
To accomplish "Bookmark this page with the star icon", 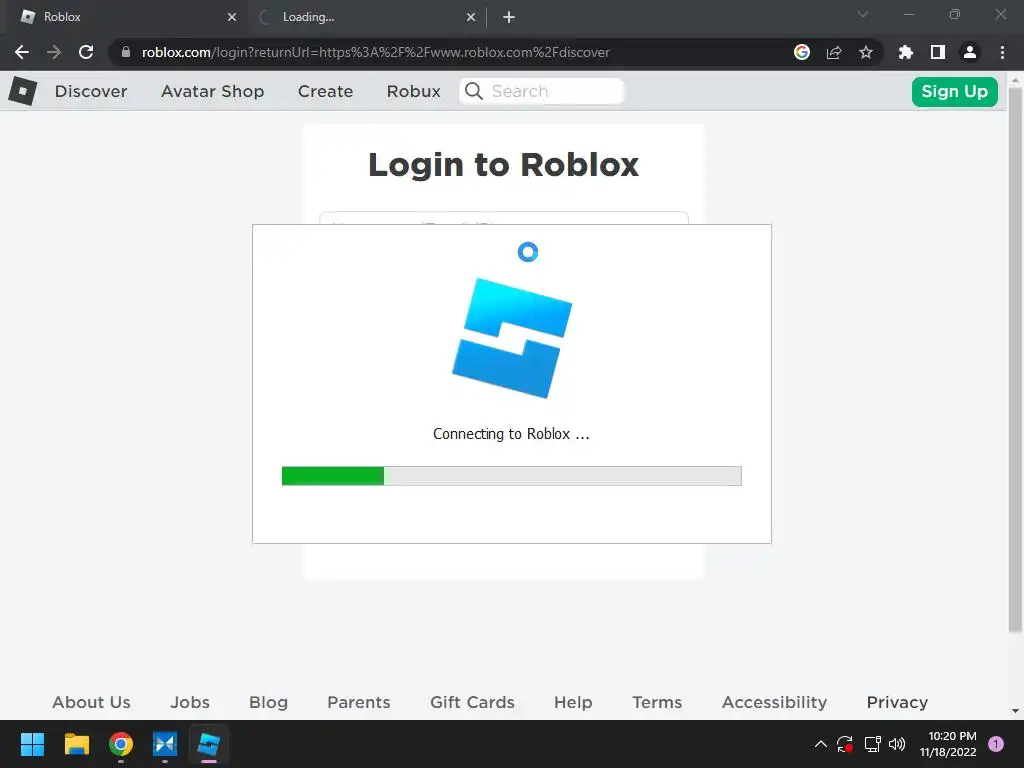I will click(x=866, y=52).
